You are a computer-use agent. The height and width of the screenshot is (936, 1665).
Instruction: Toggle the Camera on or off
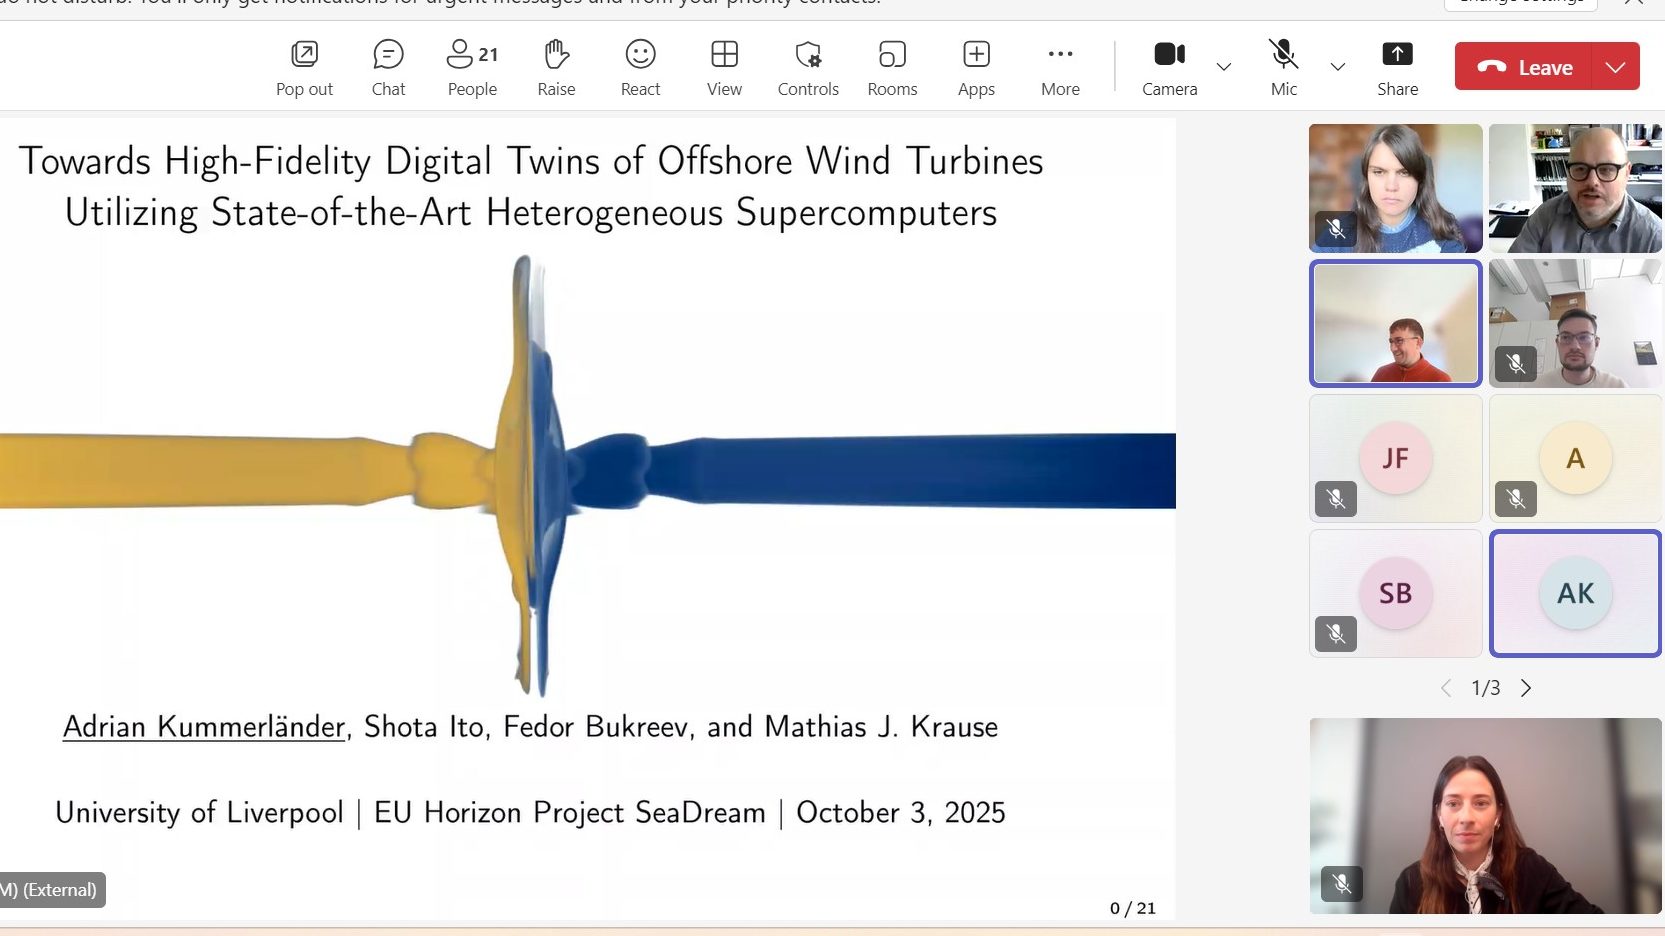(1169, 67)
